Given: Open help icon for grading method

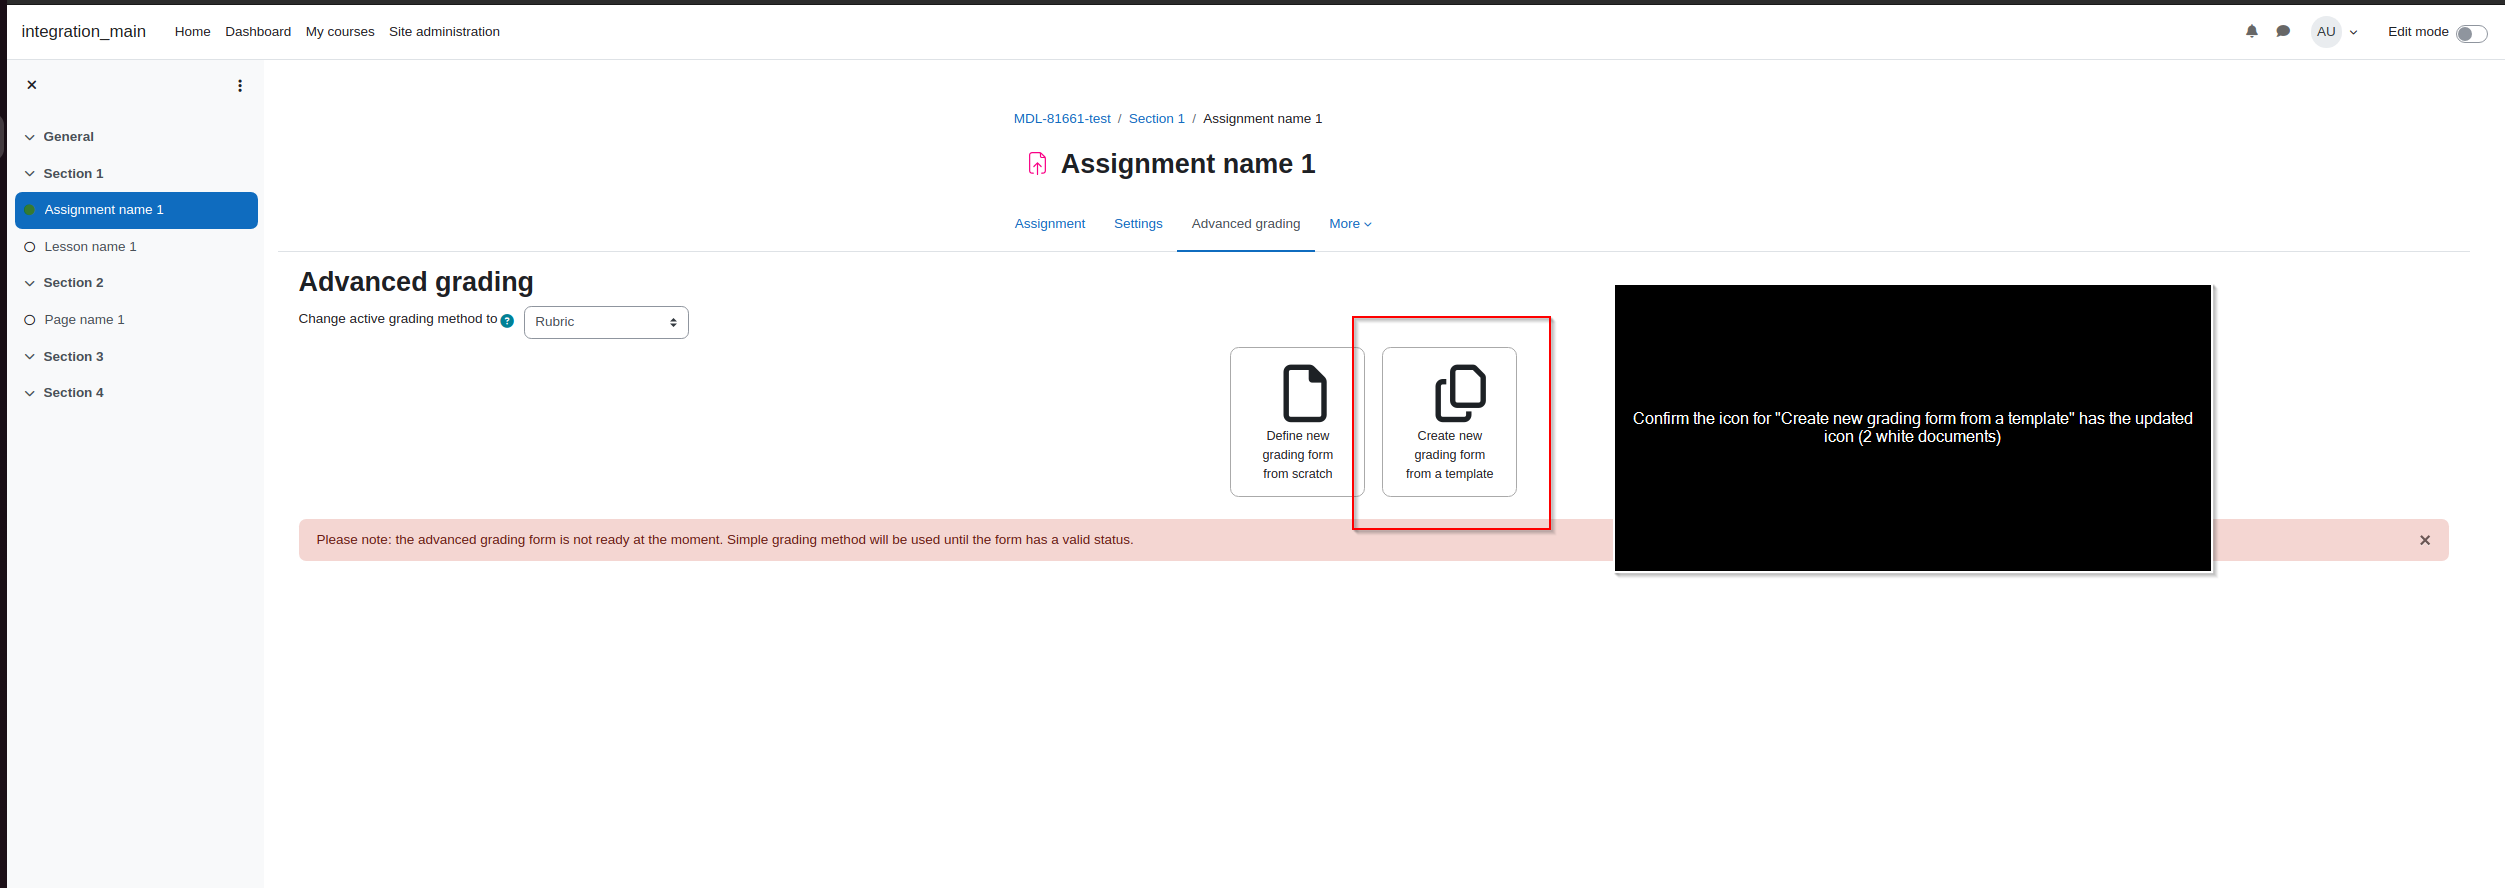Looking at the screenshot, I should [507, 321].
